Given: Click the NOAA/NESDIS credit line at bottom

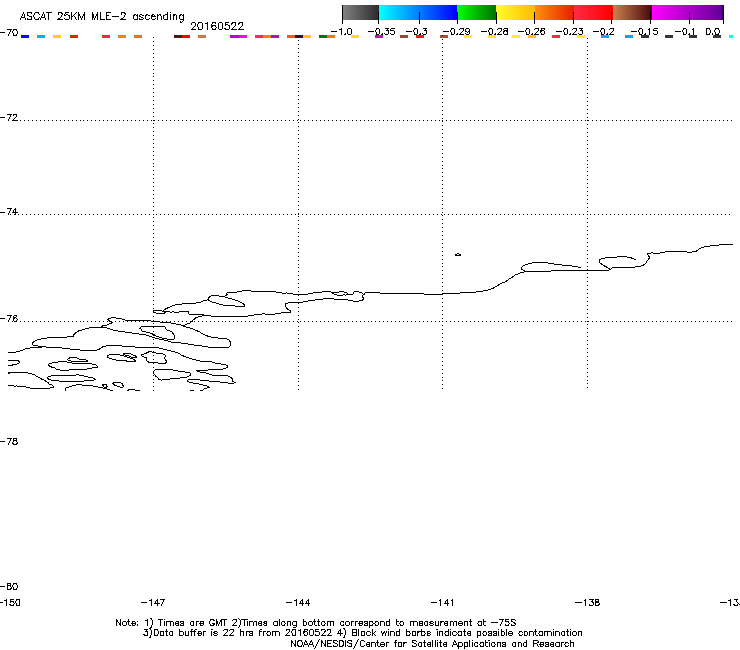Looking at the screenshot, I should pyautogui.click(x=432, y=644).
